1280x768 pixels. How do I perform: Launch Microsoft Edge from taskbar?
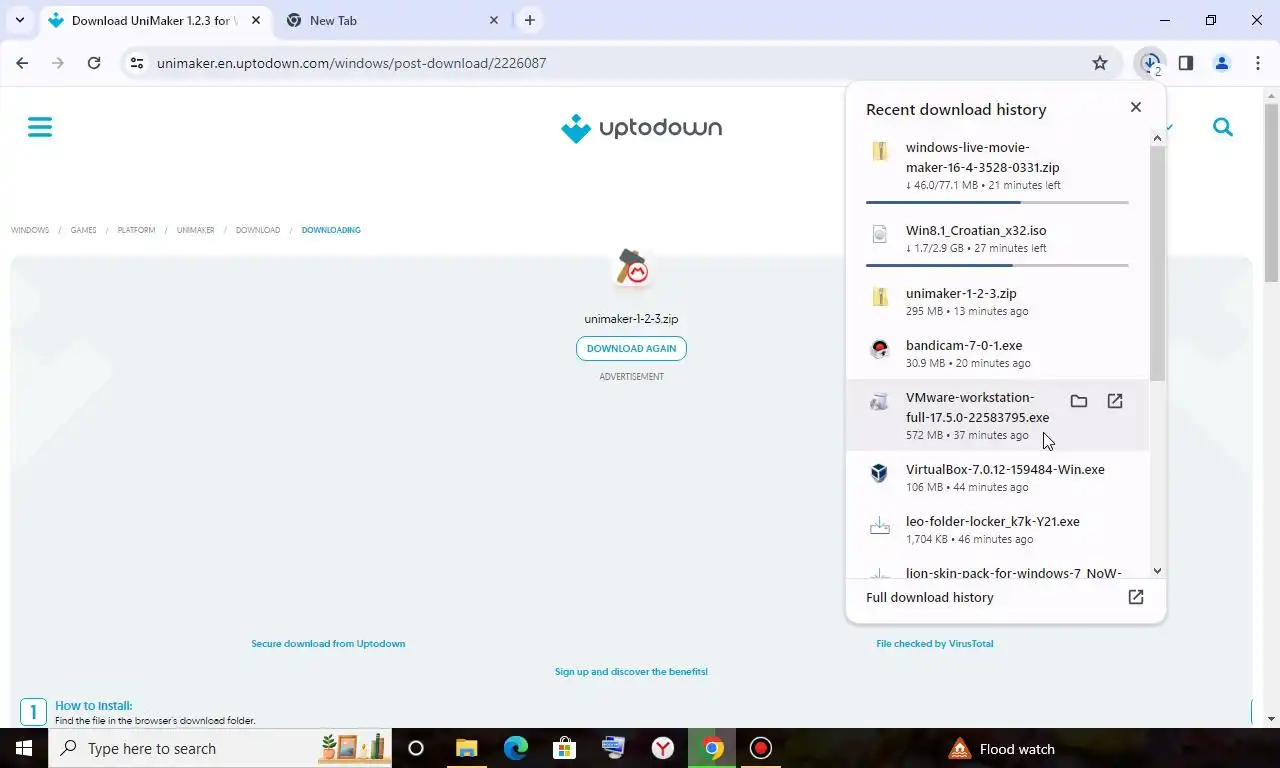516,748
